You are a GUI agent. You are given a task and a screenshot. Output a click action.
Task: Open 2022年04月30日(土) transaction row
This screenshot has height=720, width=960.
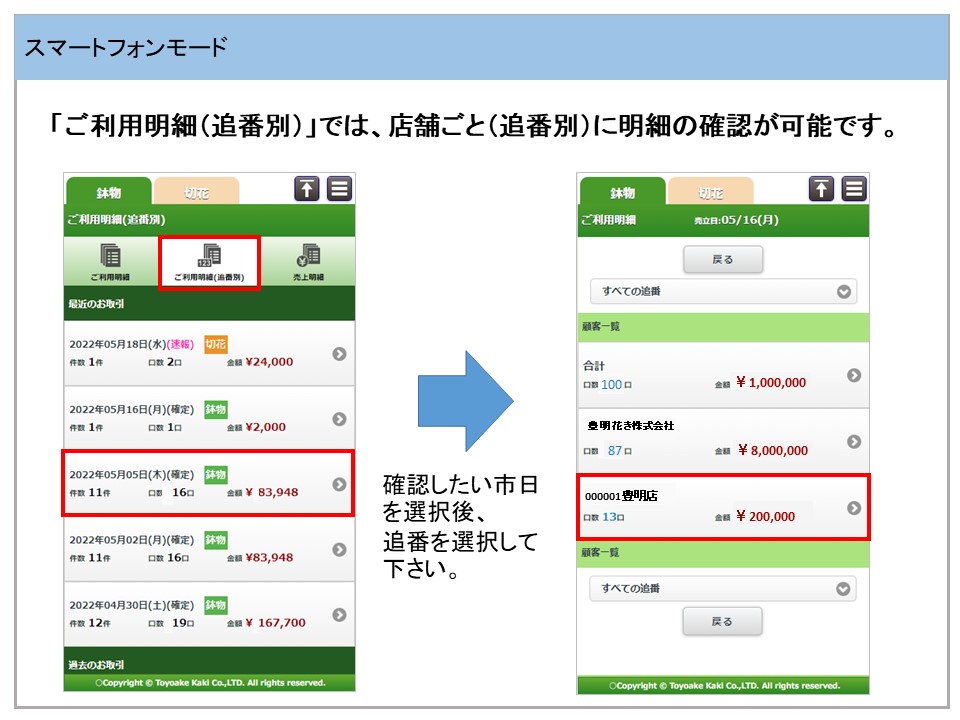click(208, 614)
